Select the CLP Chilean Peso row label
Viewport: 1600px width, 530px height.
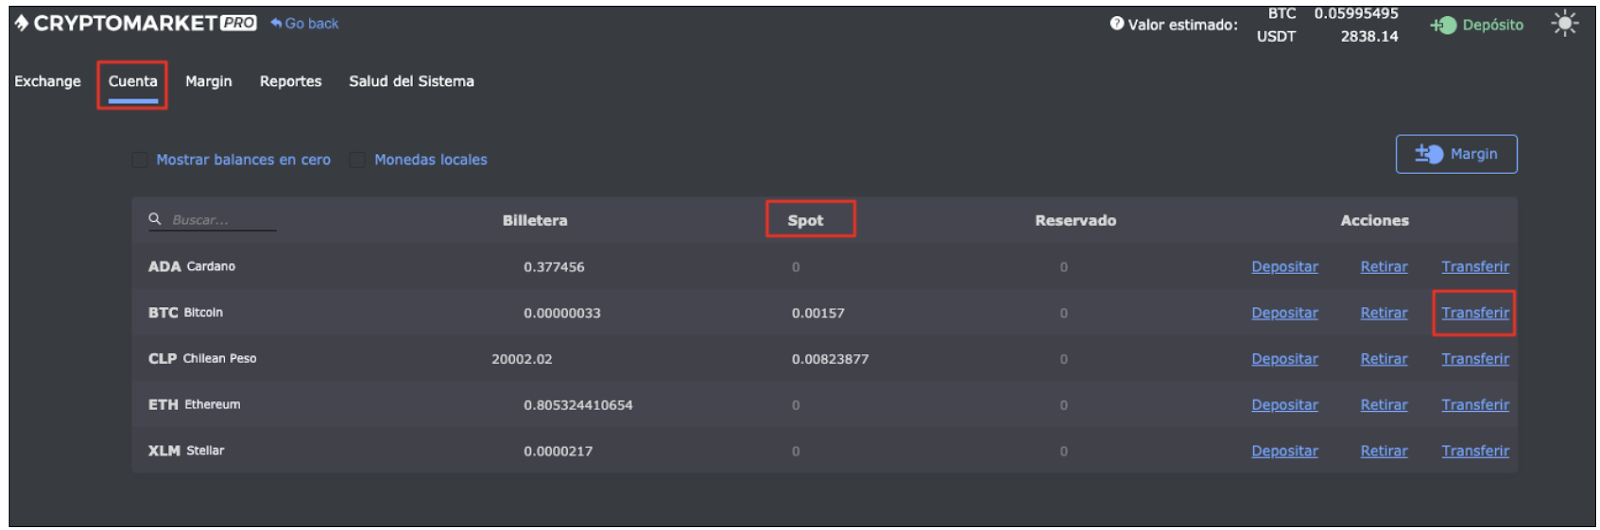click(x=203, y=359)
